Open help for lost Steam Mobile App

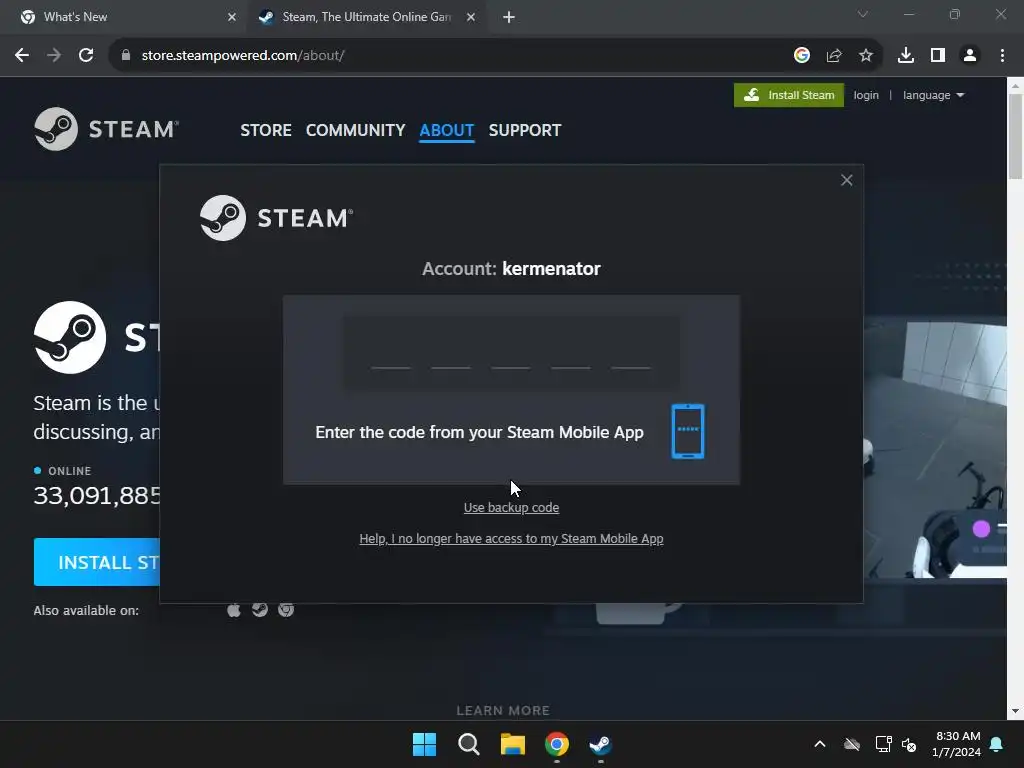coord(511,539)
